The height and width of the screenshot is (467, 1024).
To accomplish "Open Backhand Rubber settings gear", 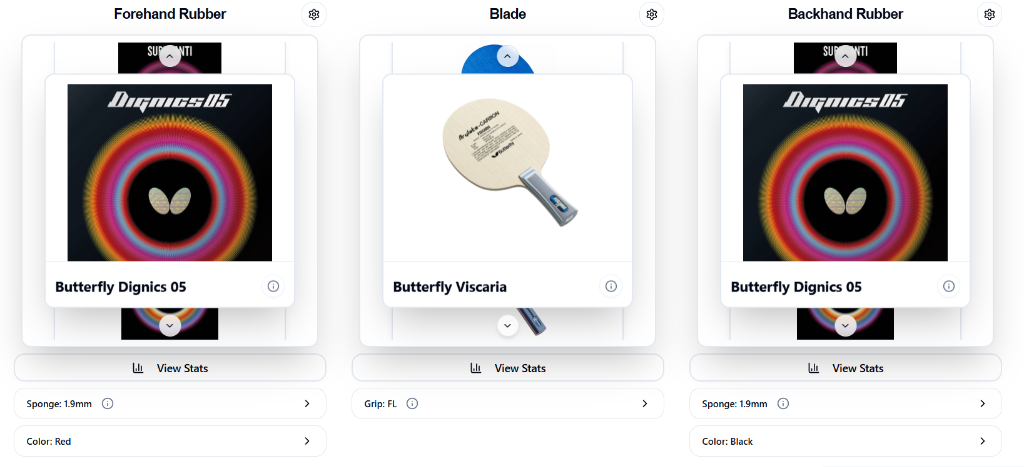I will [989, 15].
